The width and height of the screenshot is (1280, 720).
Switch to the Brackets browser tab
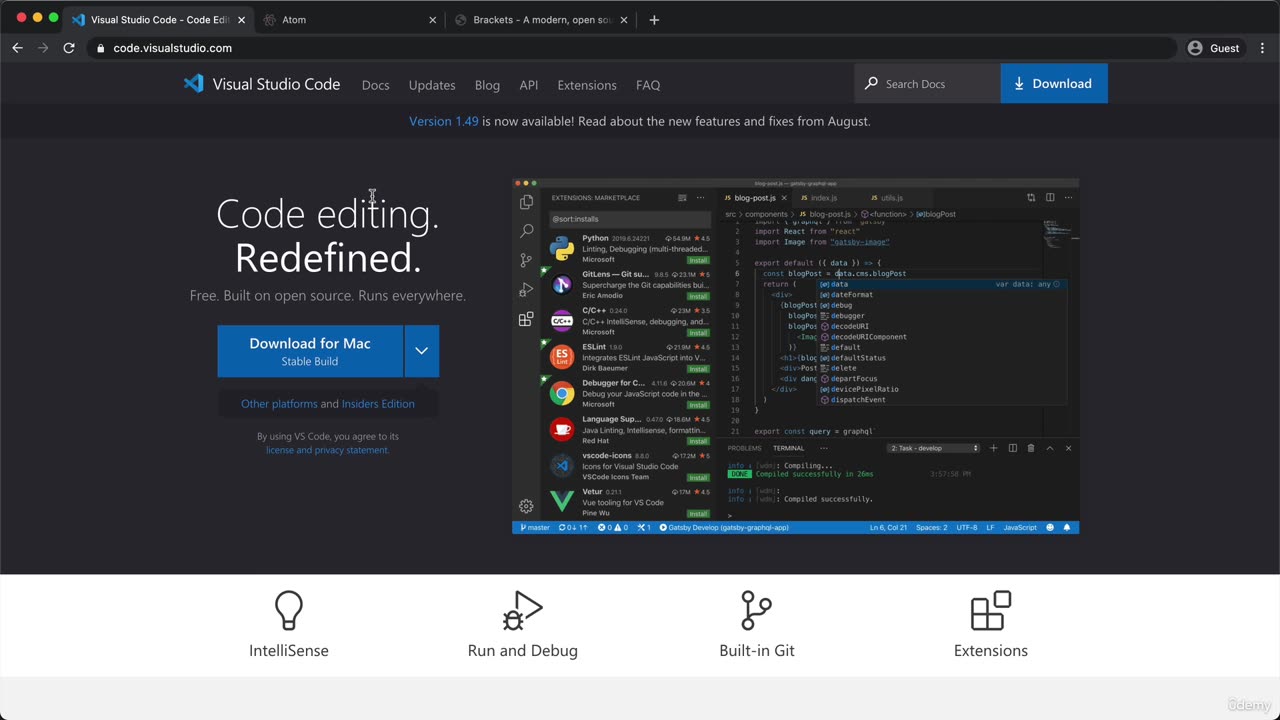coord(541,20)
